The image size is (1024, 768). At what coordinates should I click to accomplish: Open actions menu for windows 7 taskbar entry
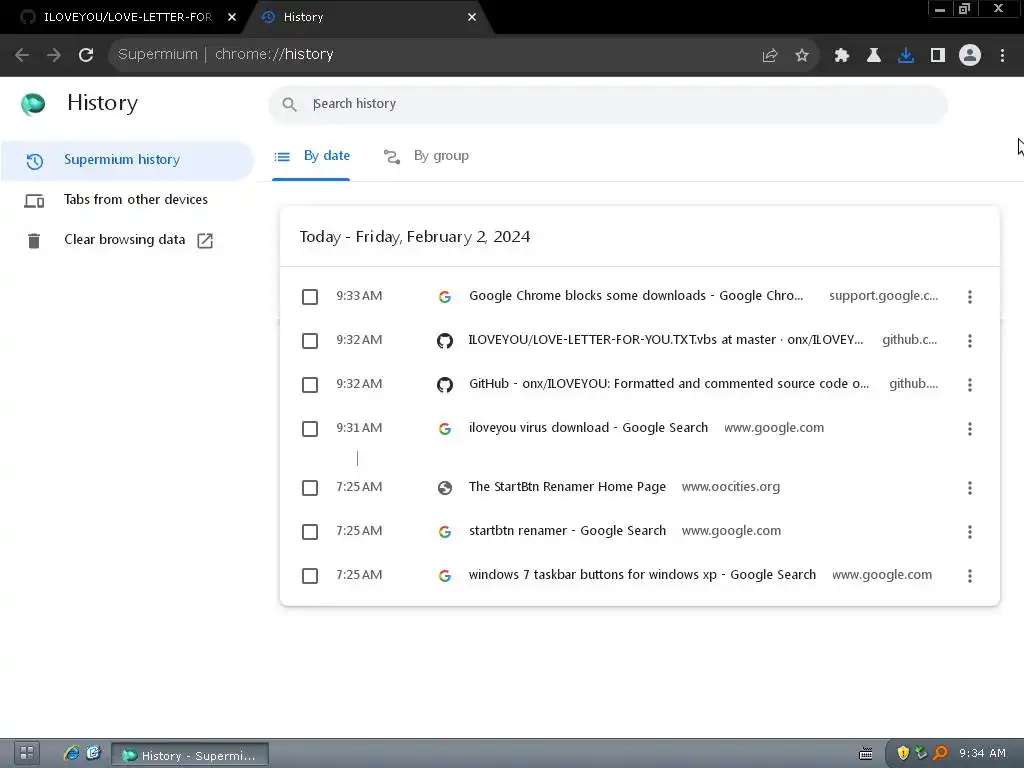(x=970, y=576)
